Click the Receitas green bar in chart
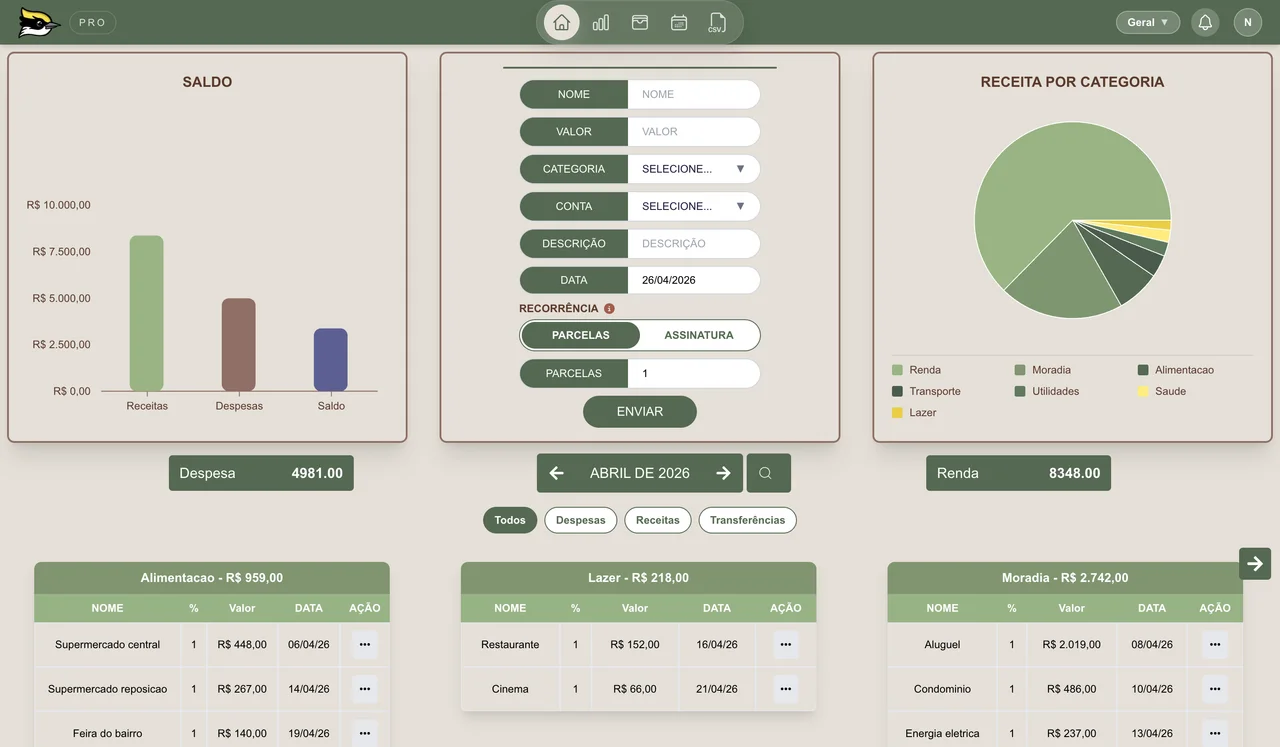Image resolution: width=1280 pixels, height=747 pixels. (147, 313)
